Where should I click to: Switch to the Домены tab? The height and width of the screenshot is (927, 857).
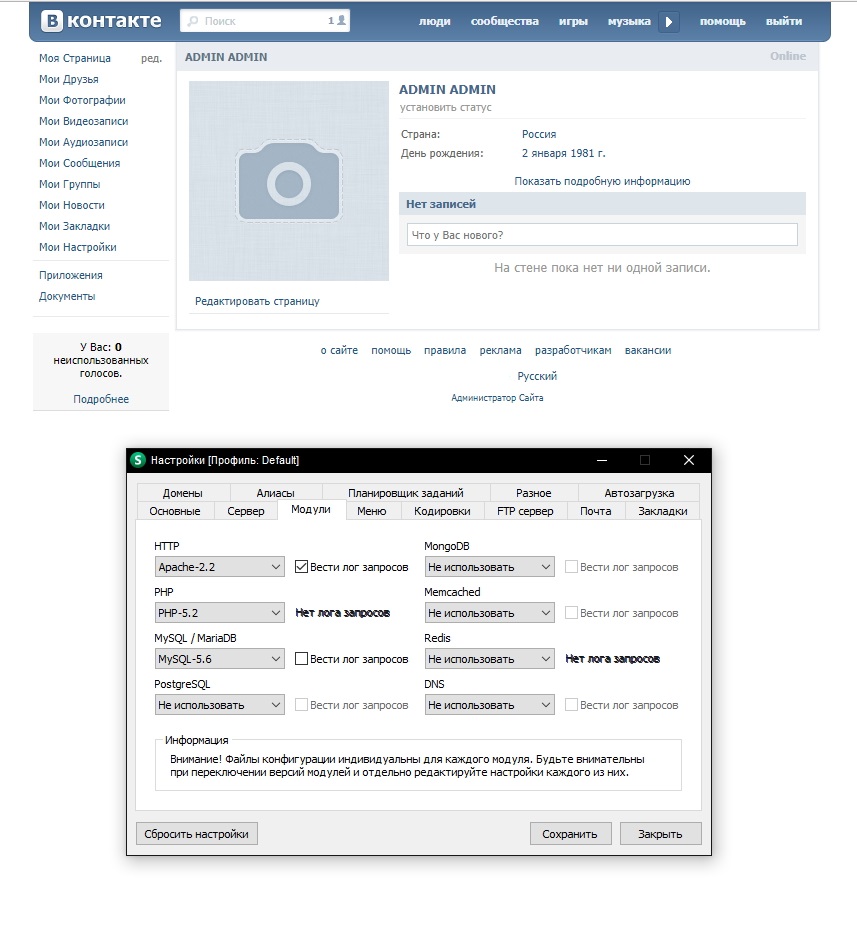(183, 492)
